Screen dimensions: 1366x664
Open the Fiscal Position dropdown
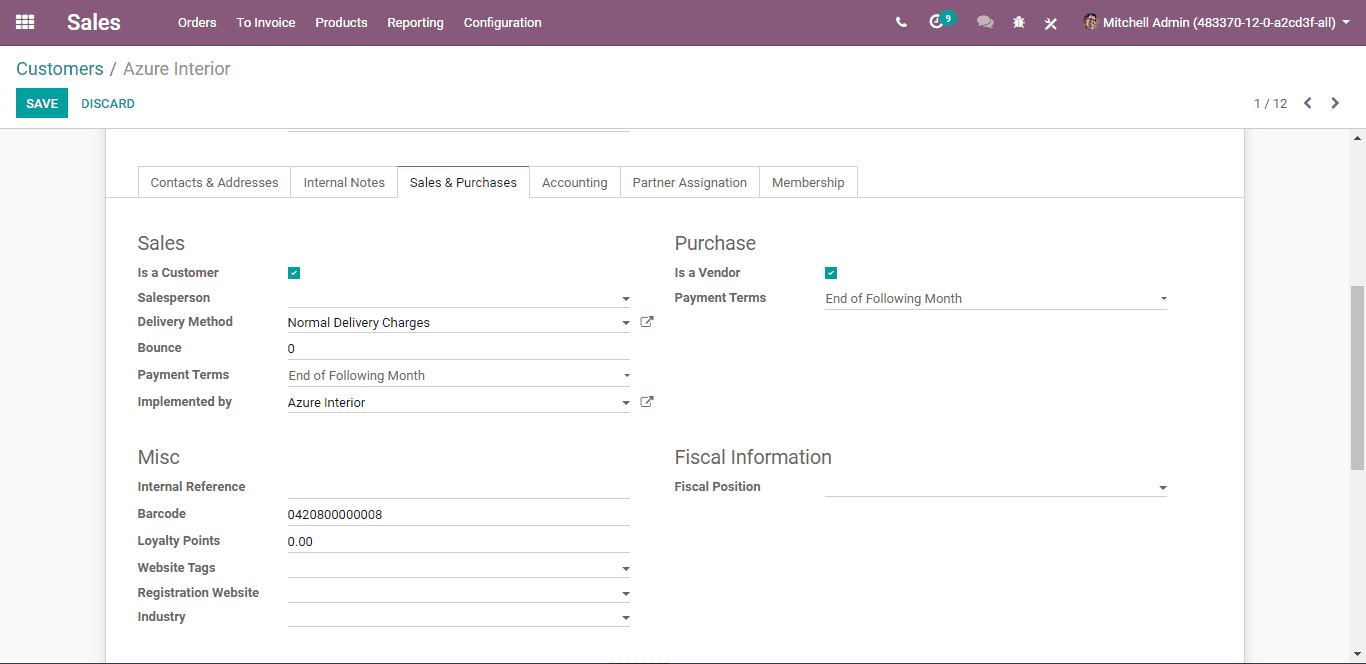pyautogui.click(x=996, y=487)
